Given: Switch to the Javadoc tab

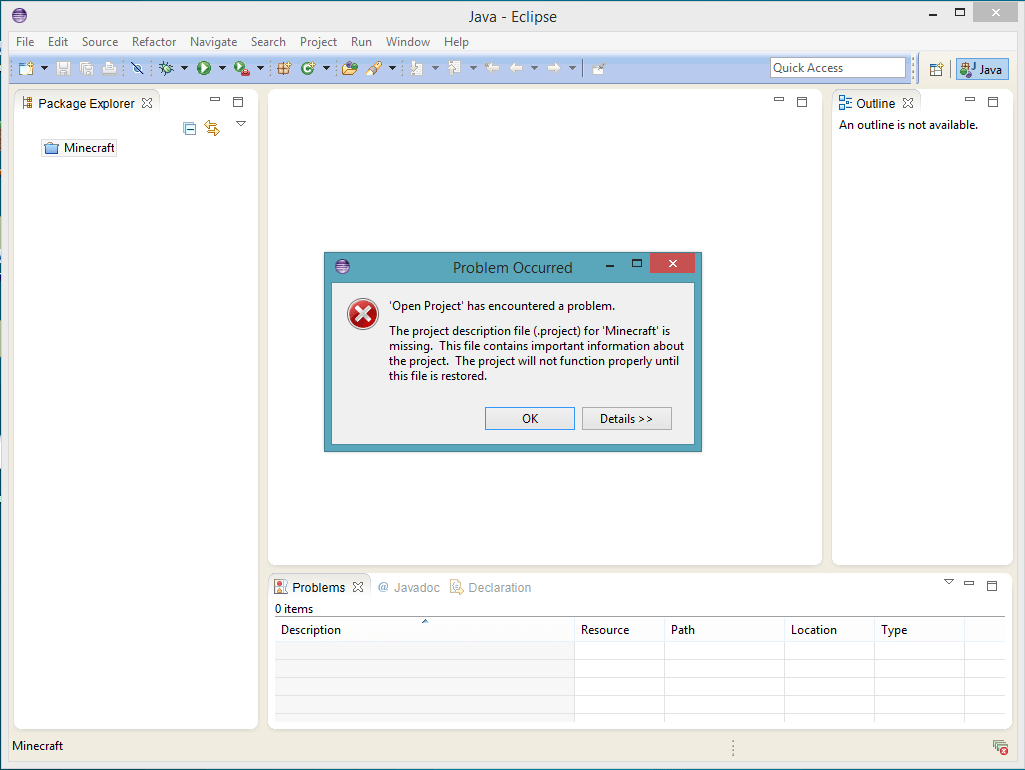Looking at the screenshot, I should 408,588.
